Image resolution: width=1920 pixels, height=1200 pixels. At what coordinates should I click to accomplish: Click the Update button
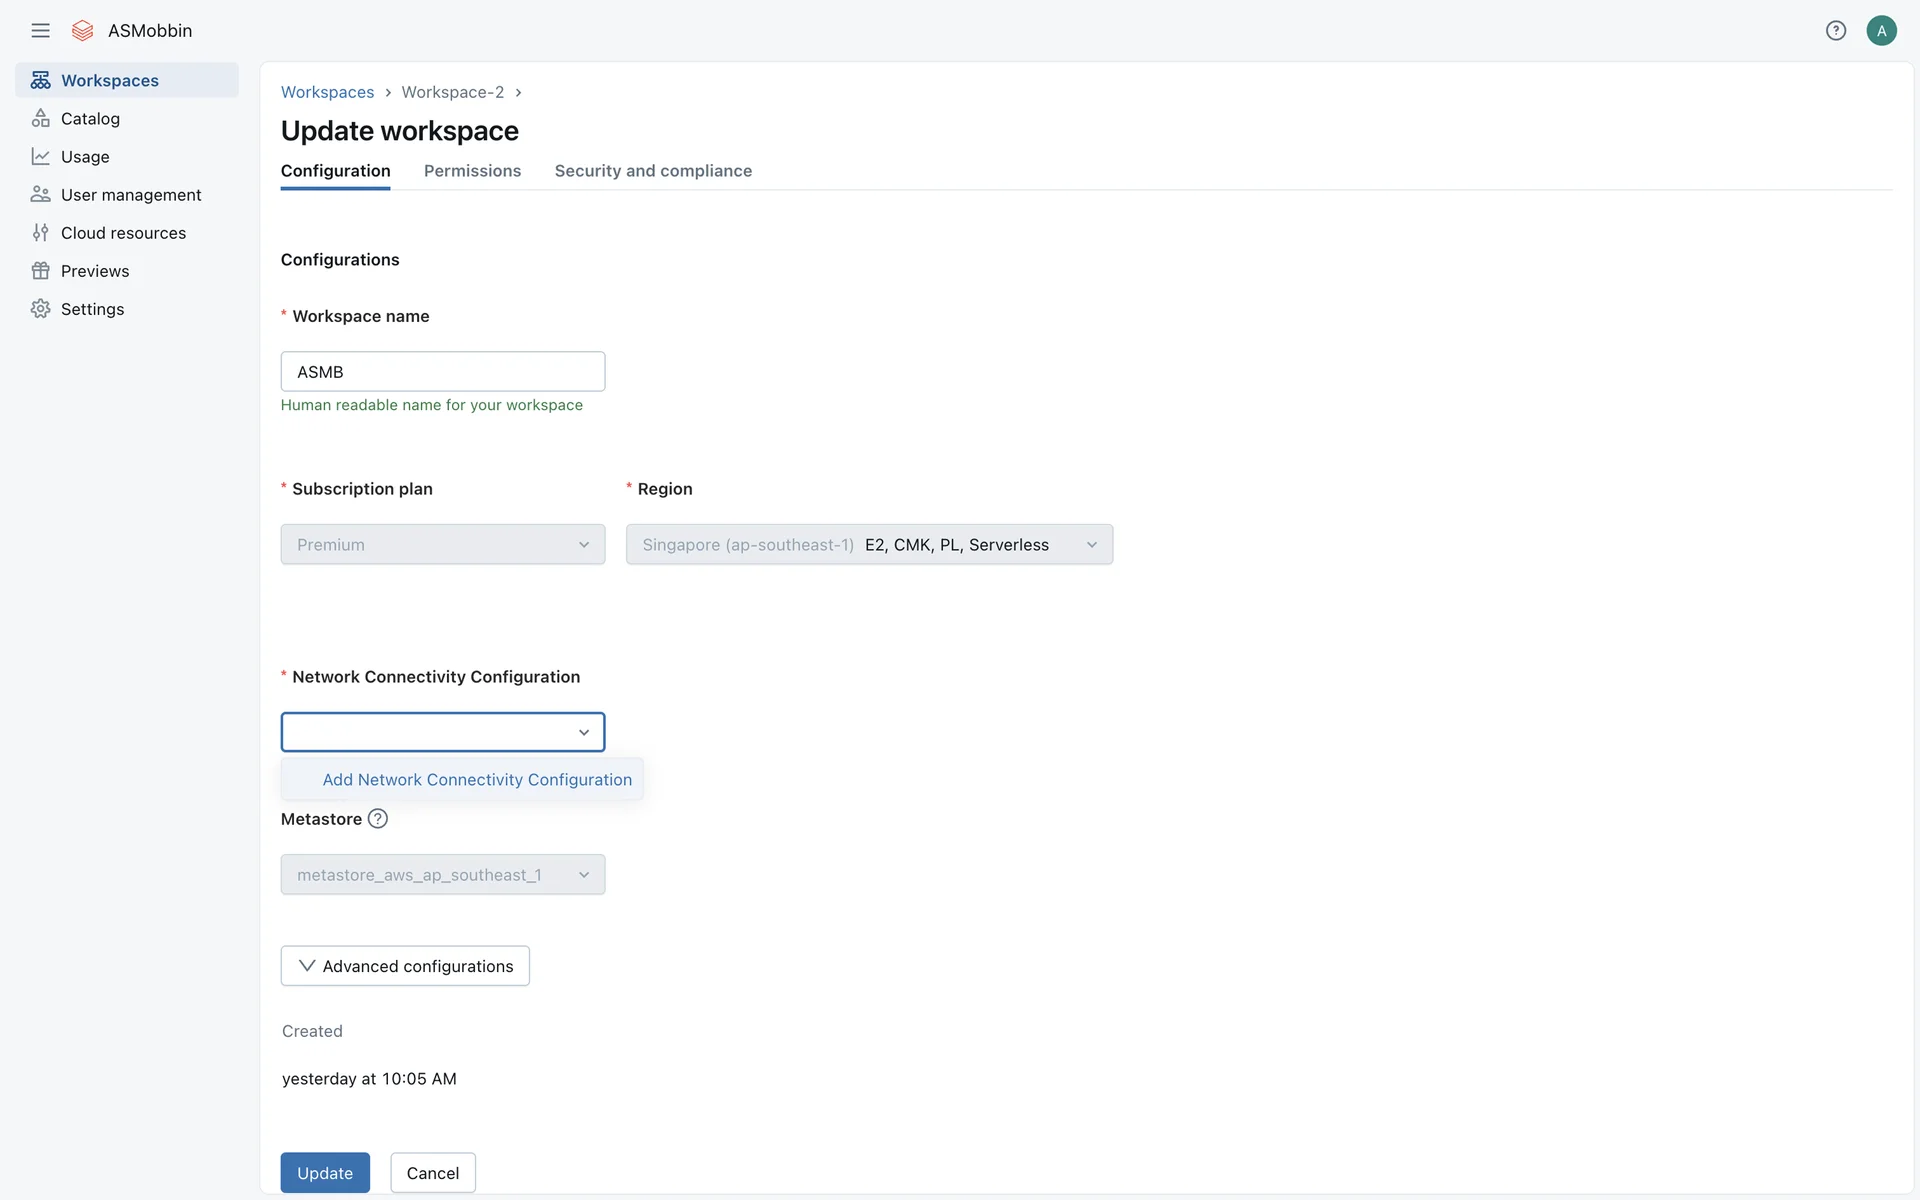click(x=325, y=1173)
